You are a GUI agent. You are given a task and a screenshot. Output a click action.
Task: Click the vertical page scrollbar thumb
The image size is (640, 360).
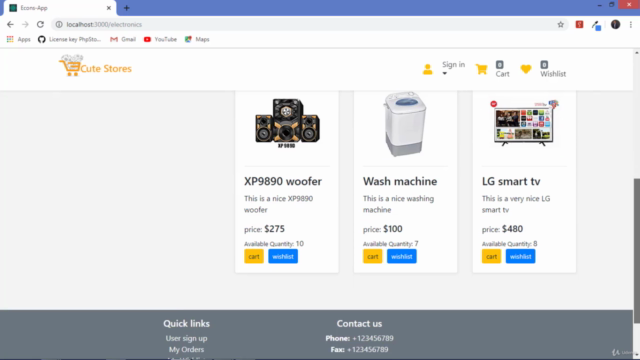[637, 250]
